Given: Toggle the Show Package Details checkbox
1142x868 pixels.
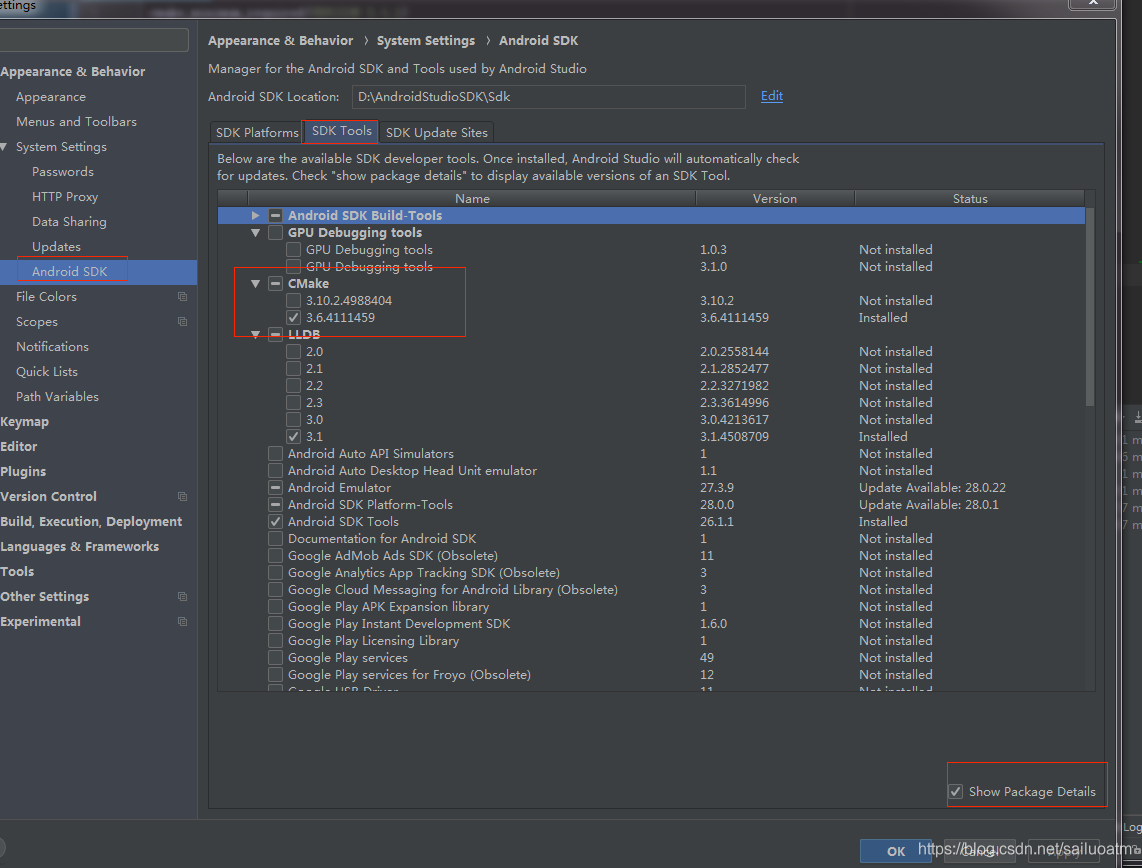Looking at the screenshot, I should 956,792.
